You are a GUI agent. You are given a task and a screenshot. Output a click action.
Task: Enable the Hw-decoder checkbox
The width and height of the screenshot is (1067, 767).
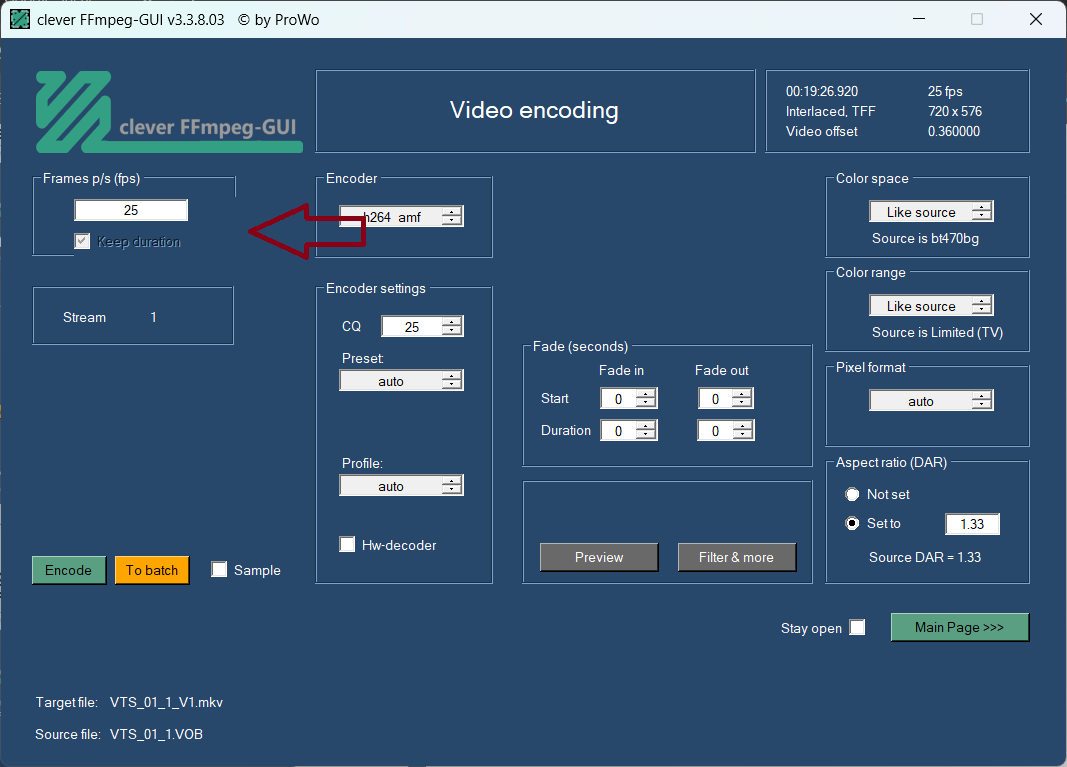pyautogui.click(x=347, y=544)
